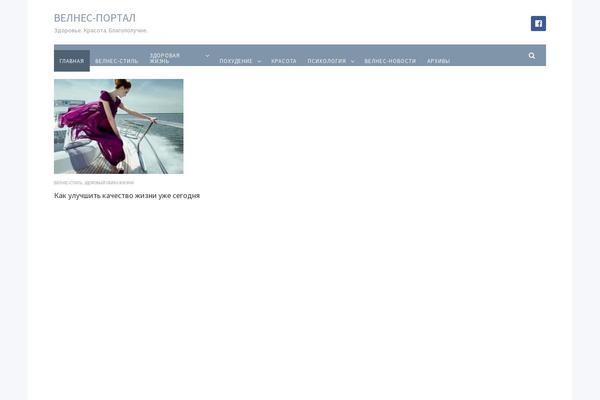600x400 pixels.
Task: Expand the ПСИХОЛОГИЯ submenu chevron
Action: point(352,61)
